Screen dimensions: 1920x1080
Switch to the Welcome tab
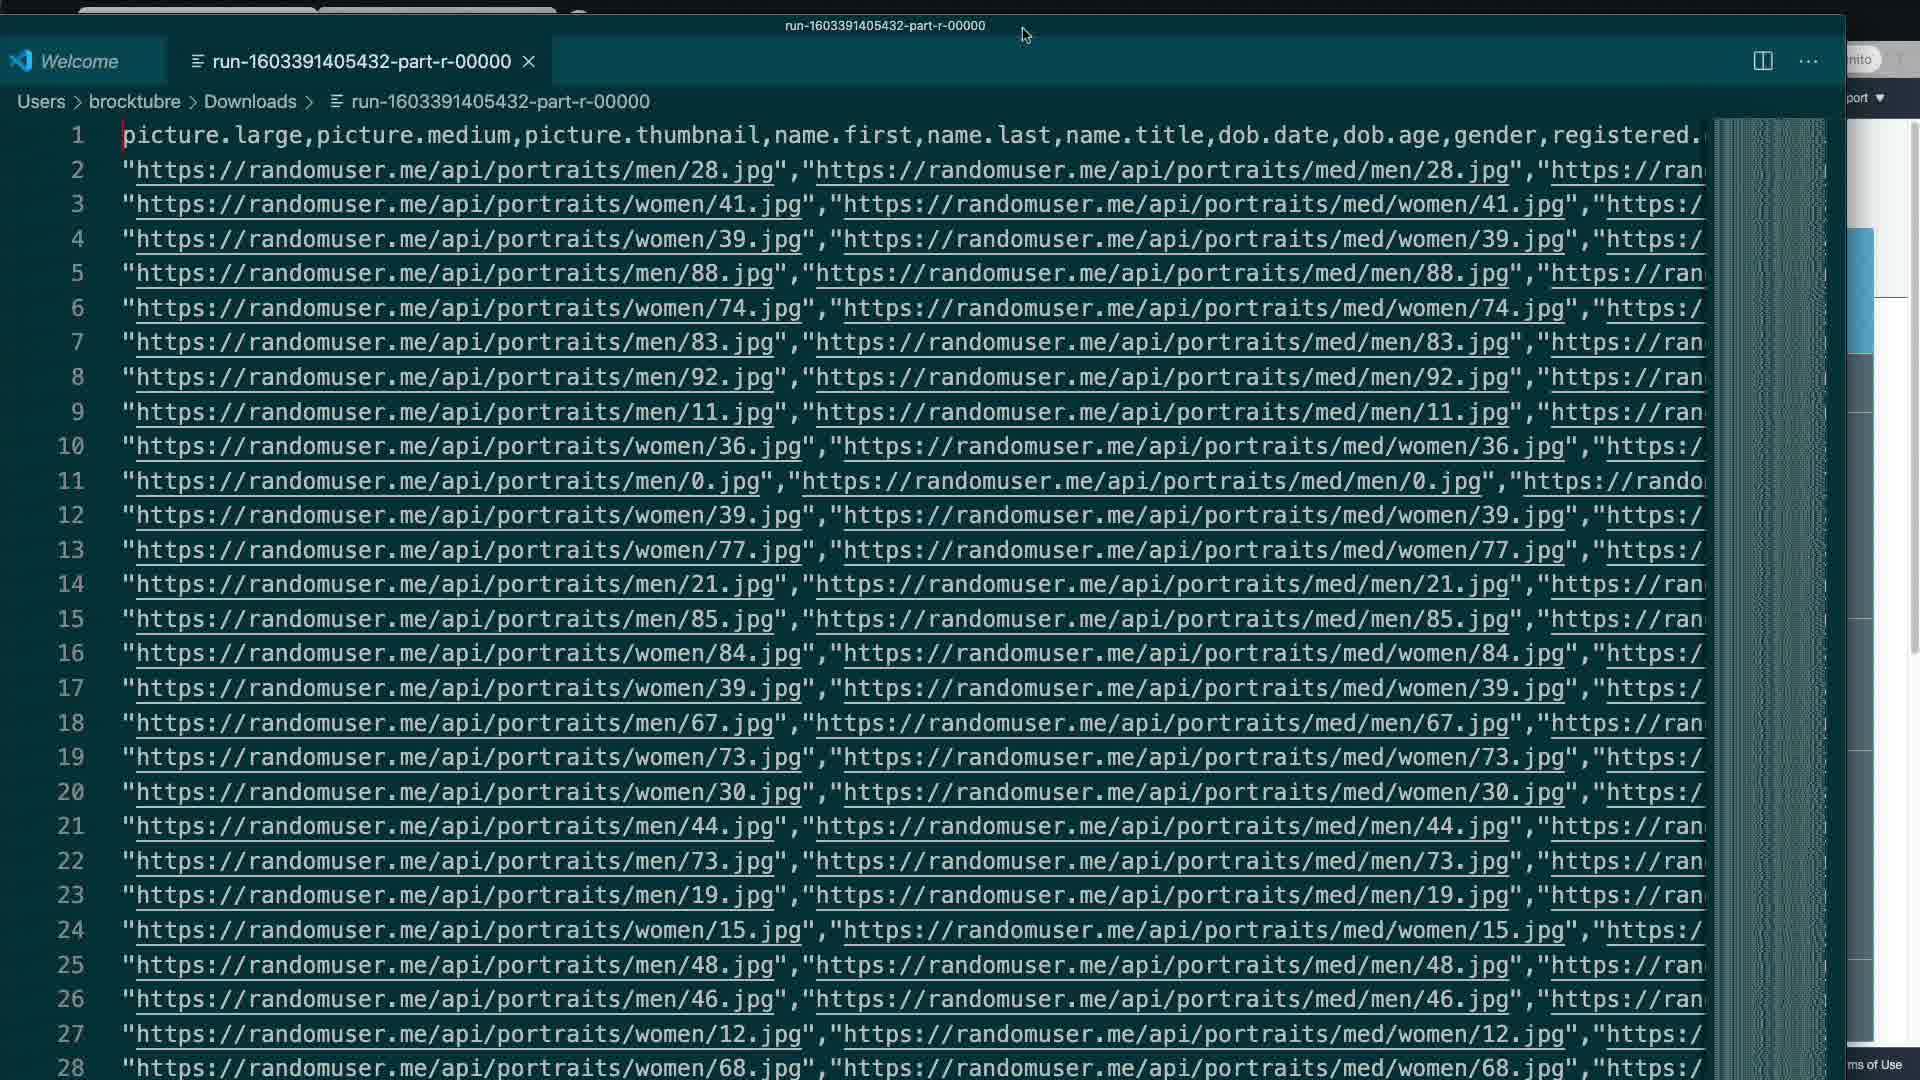[79, 61]
